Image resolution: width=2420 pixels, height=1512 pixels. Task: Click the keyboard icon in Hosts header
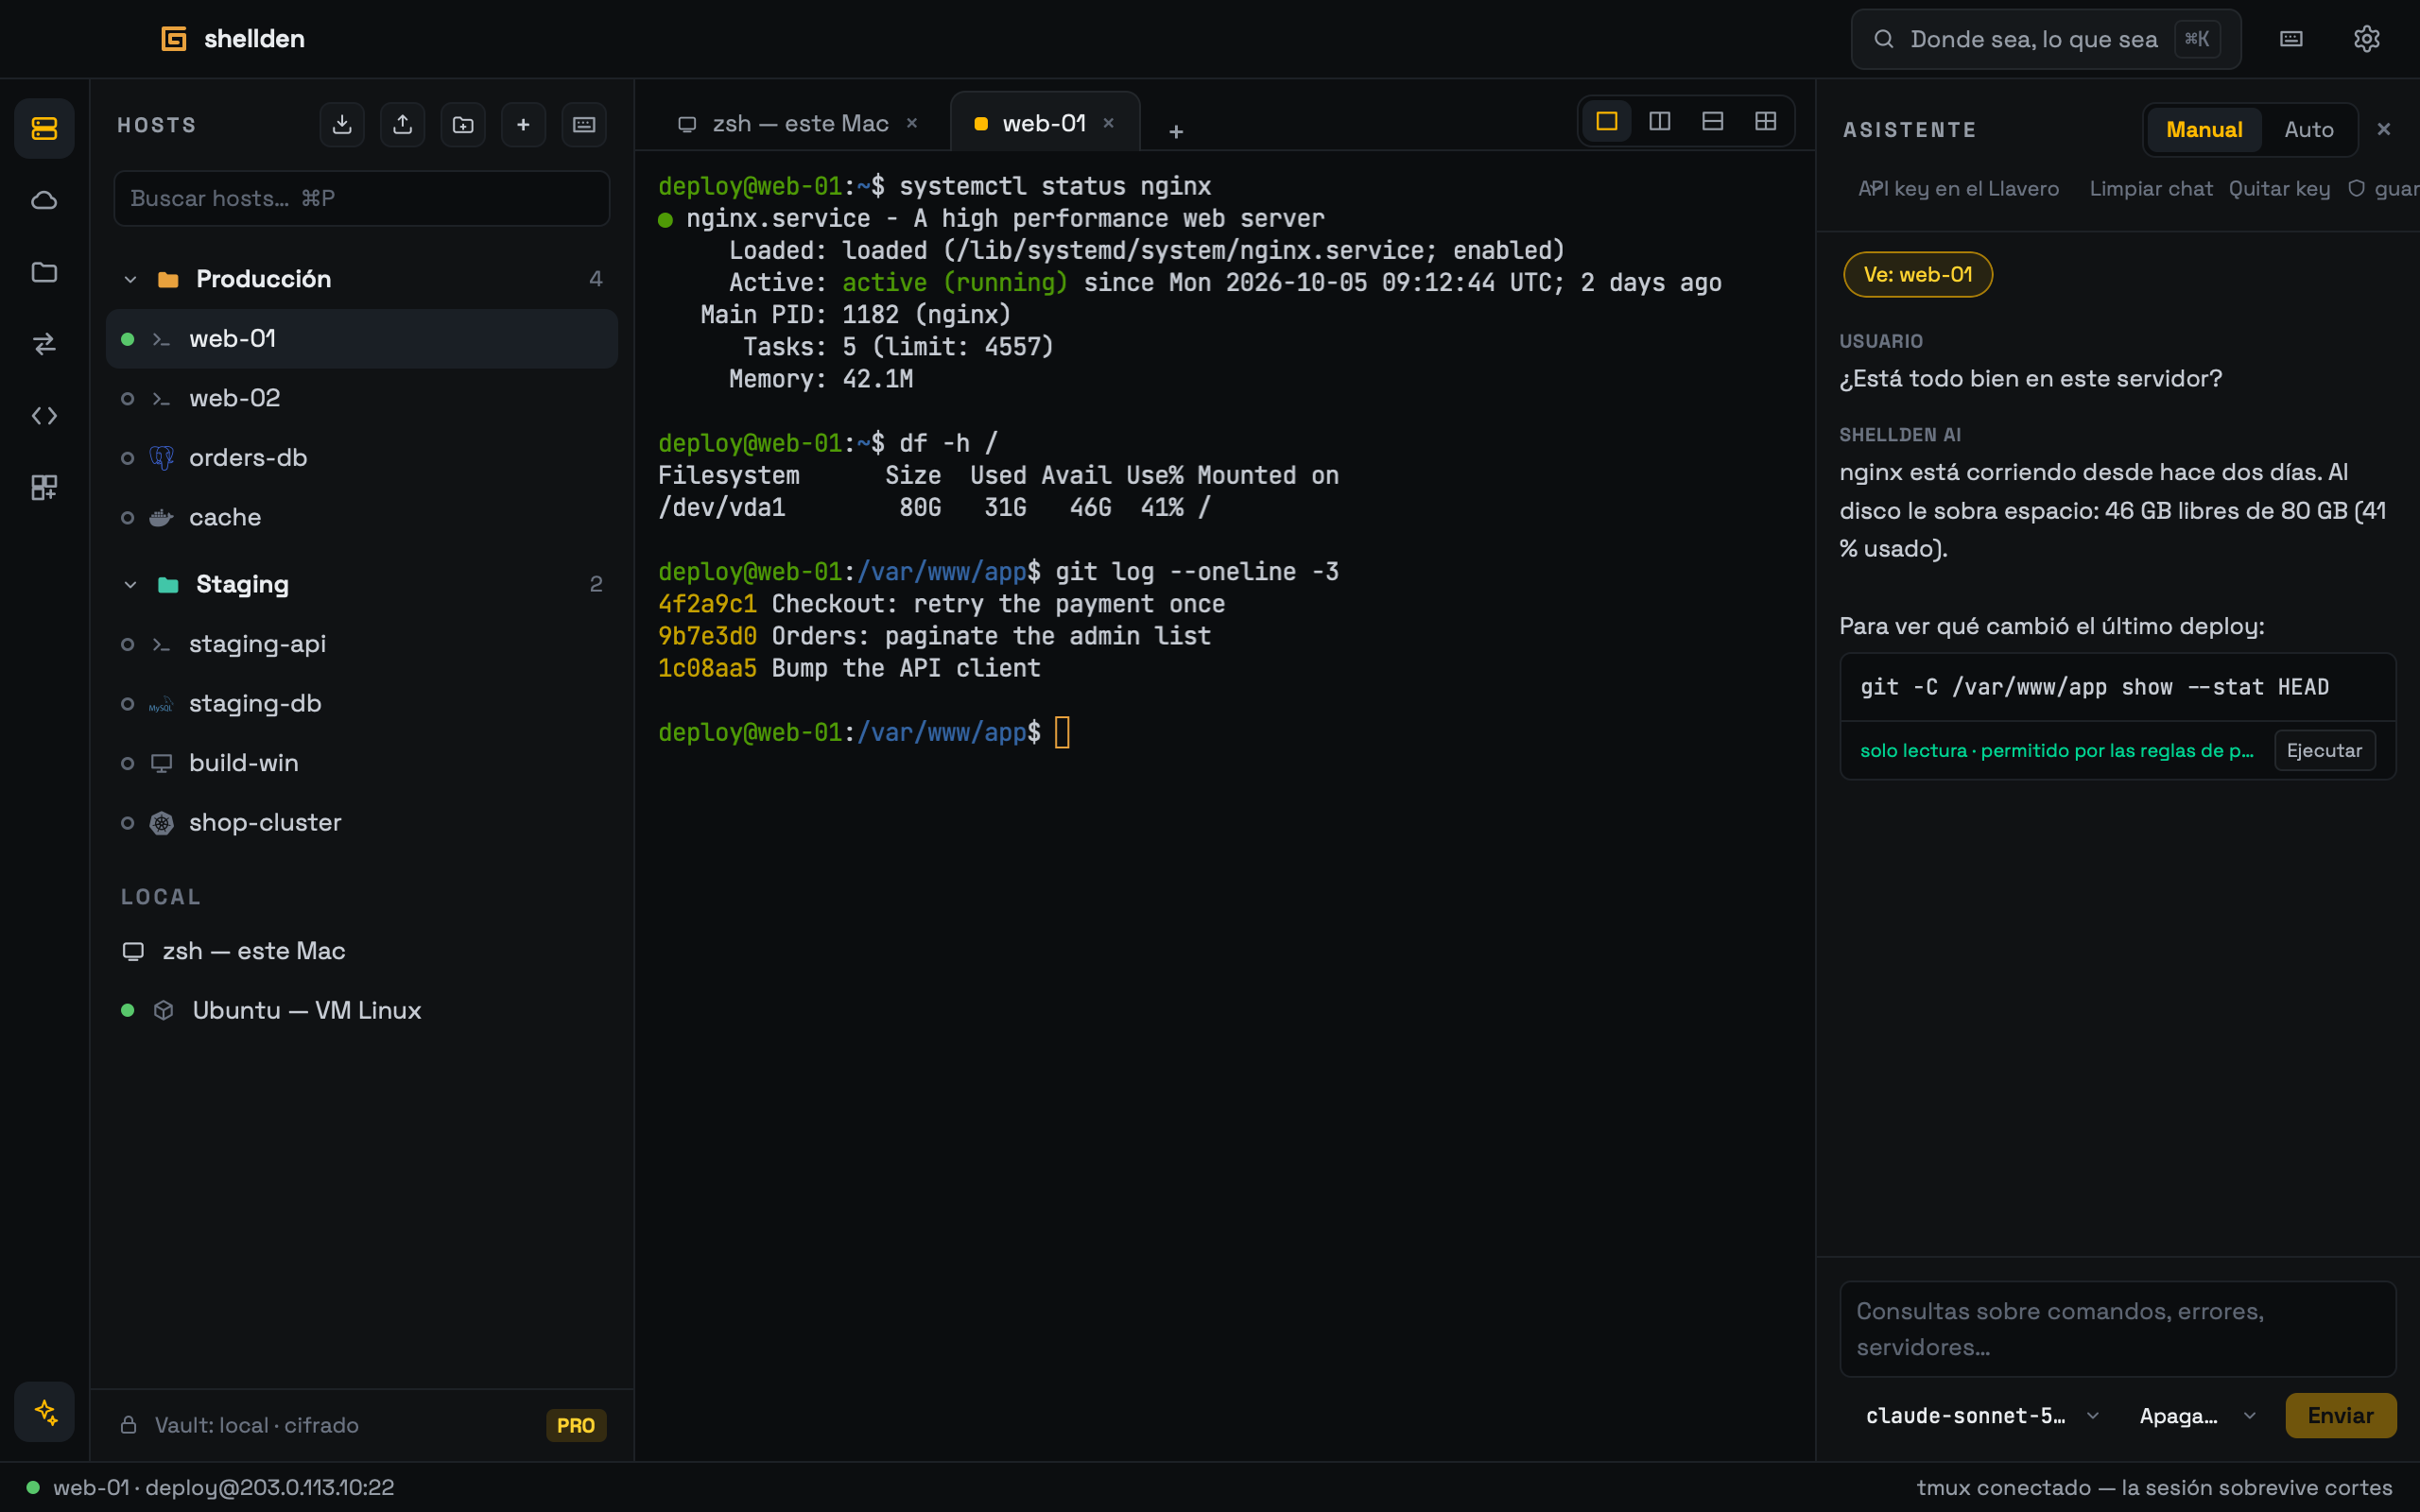584,125
